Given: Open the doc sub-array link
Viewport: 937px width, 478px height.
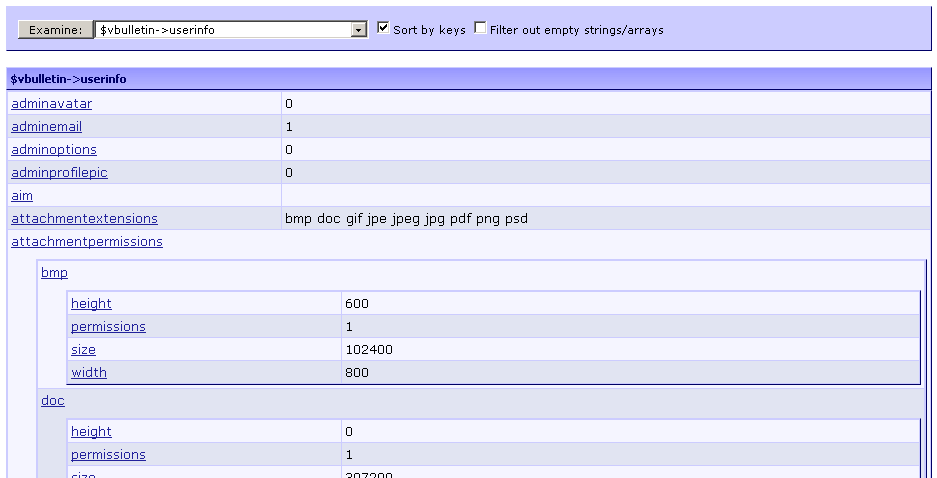Looking at the screenshot, I should point(53,401).
